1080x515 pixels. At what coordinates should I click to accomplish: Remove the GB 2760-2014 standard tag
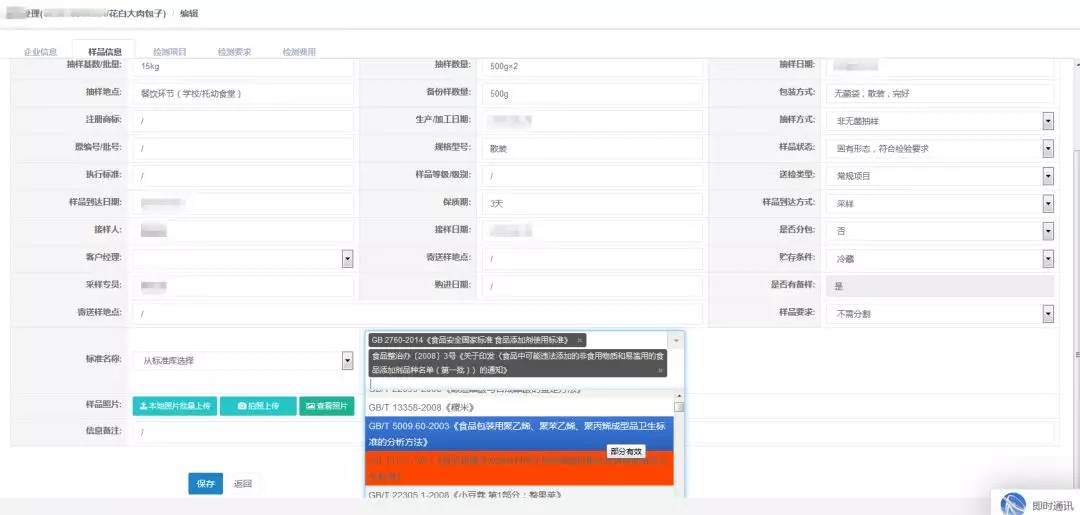[x=580, y=340]
